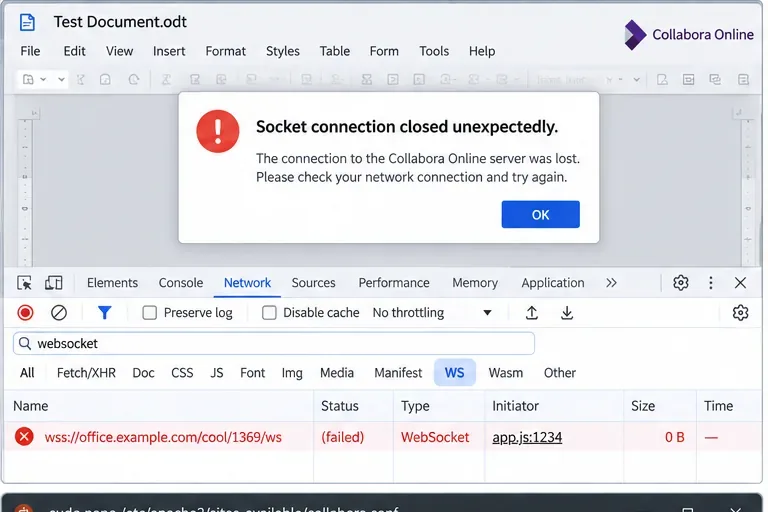This screenshot has width=768, height=512.
Task: Toggle the WS request filter
Action: [x=455, y=373]
